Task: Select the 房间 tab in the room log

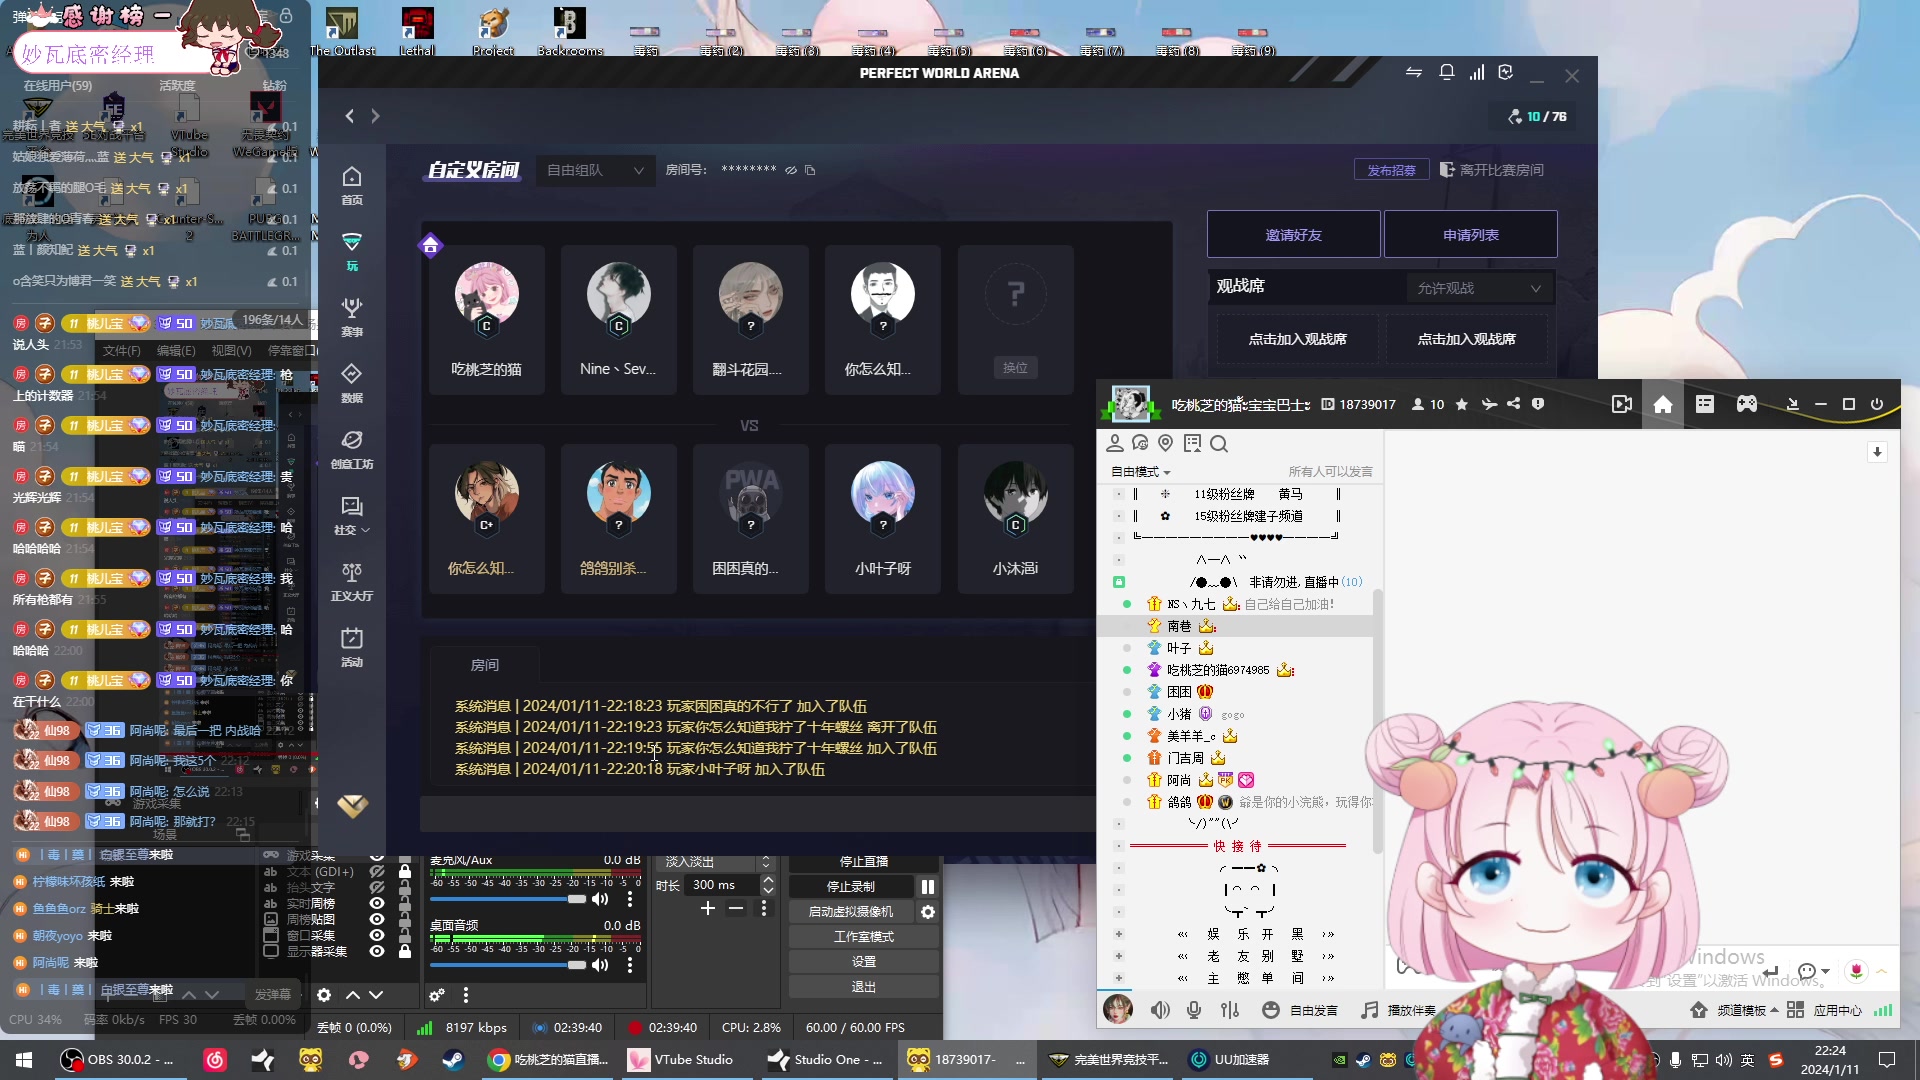Action: click(x=485, y=665)
